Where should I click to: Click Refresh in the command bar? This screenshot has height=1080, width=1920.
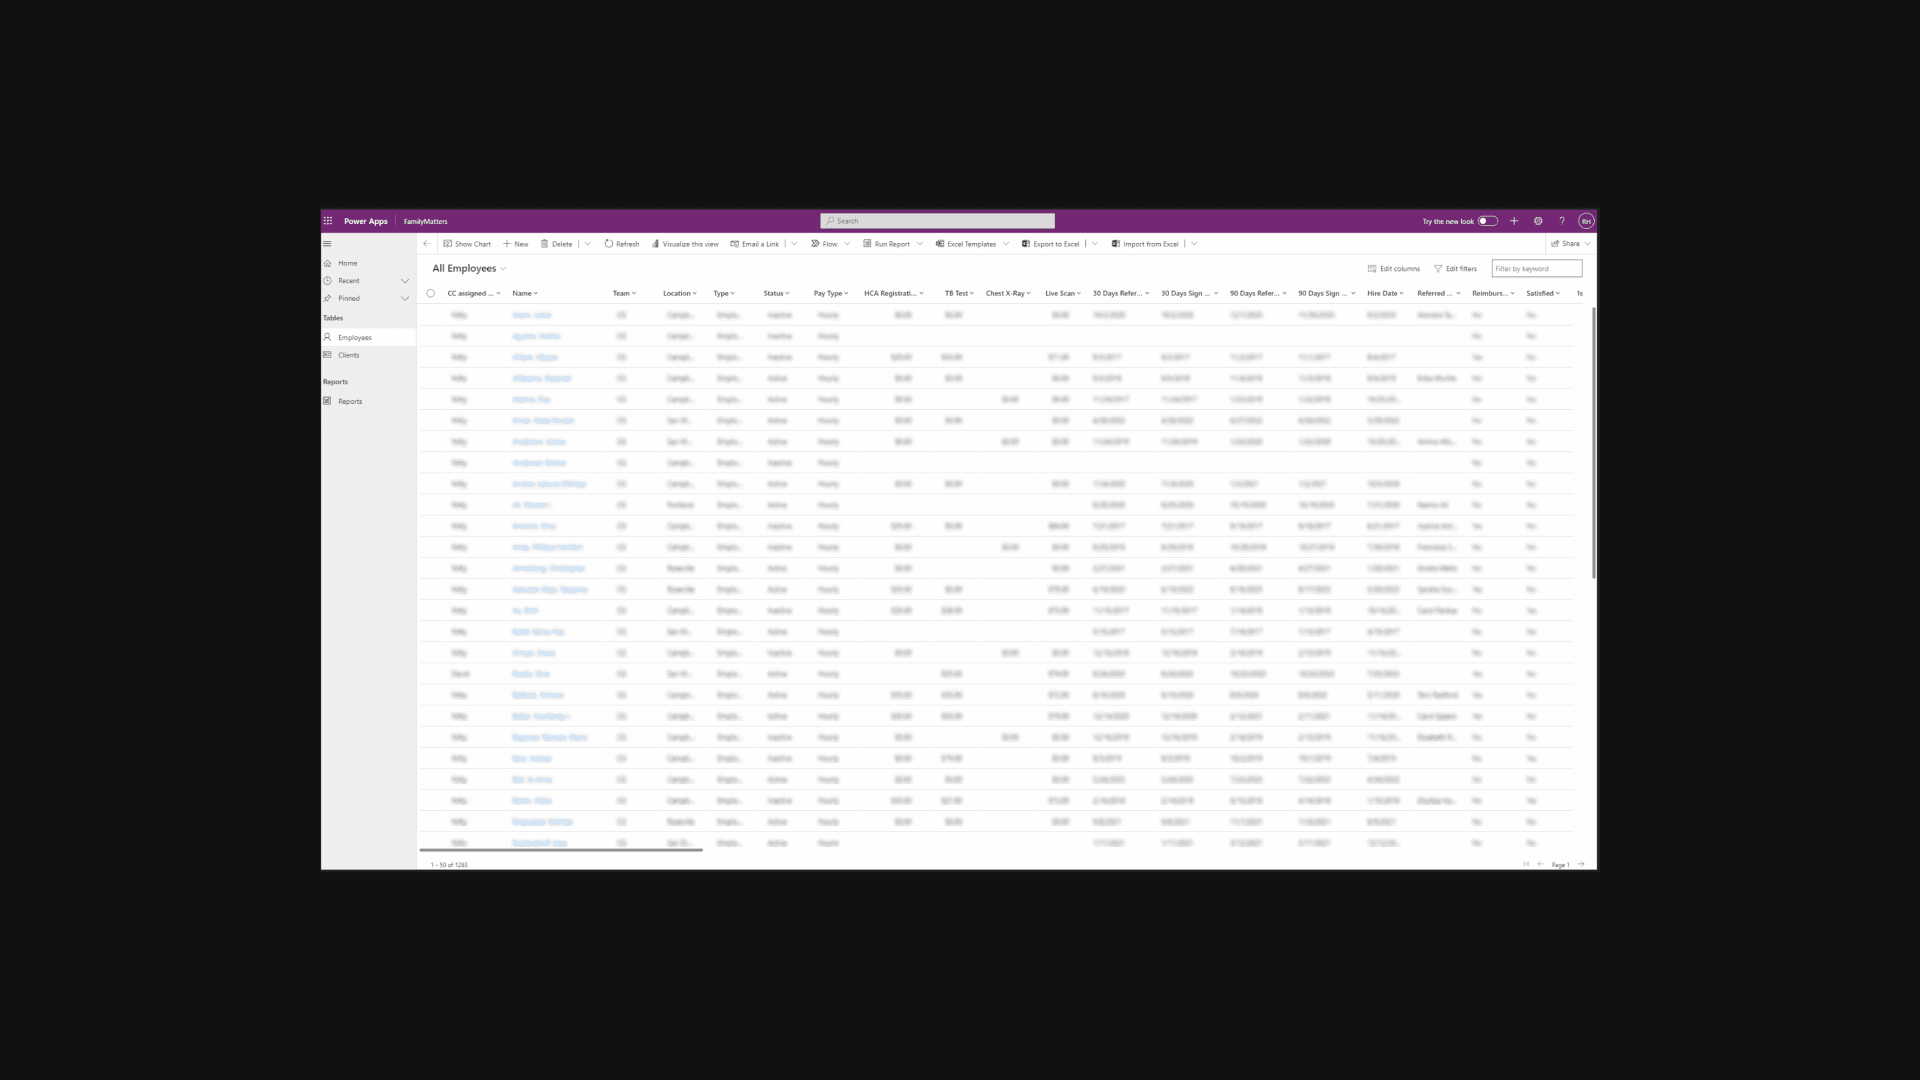pyautogui.click(x=621, y=244)
